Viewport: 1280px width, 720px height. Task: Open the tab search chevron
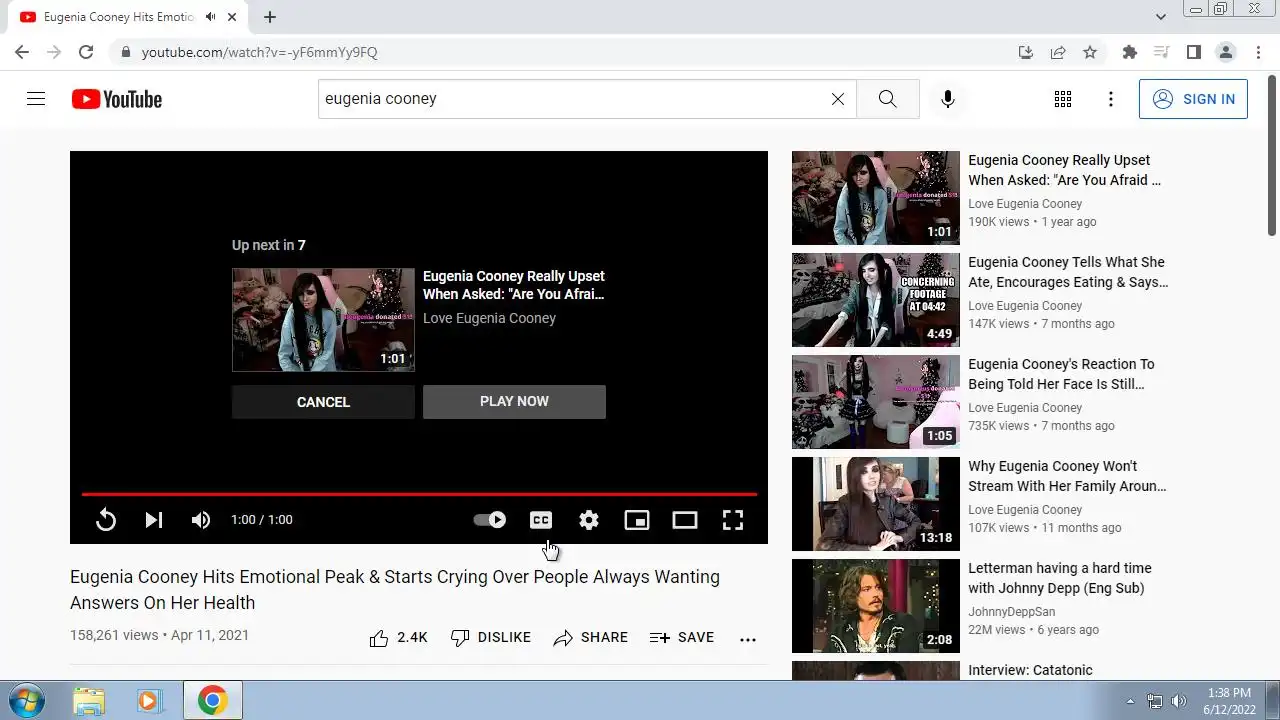click(1161, 17)
